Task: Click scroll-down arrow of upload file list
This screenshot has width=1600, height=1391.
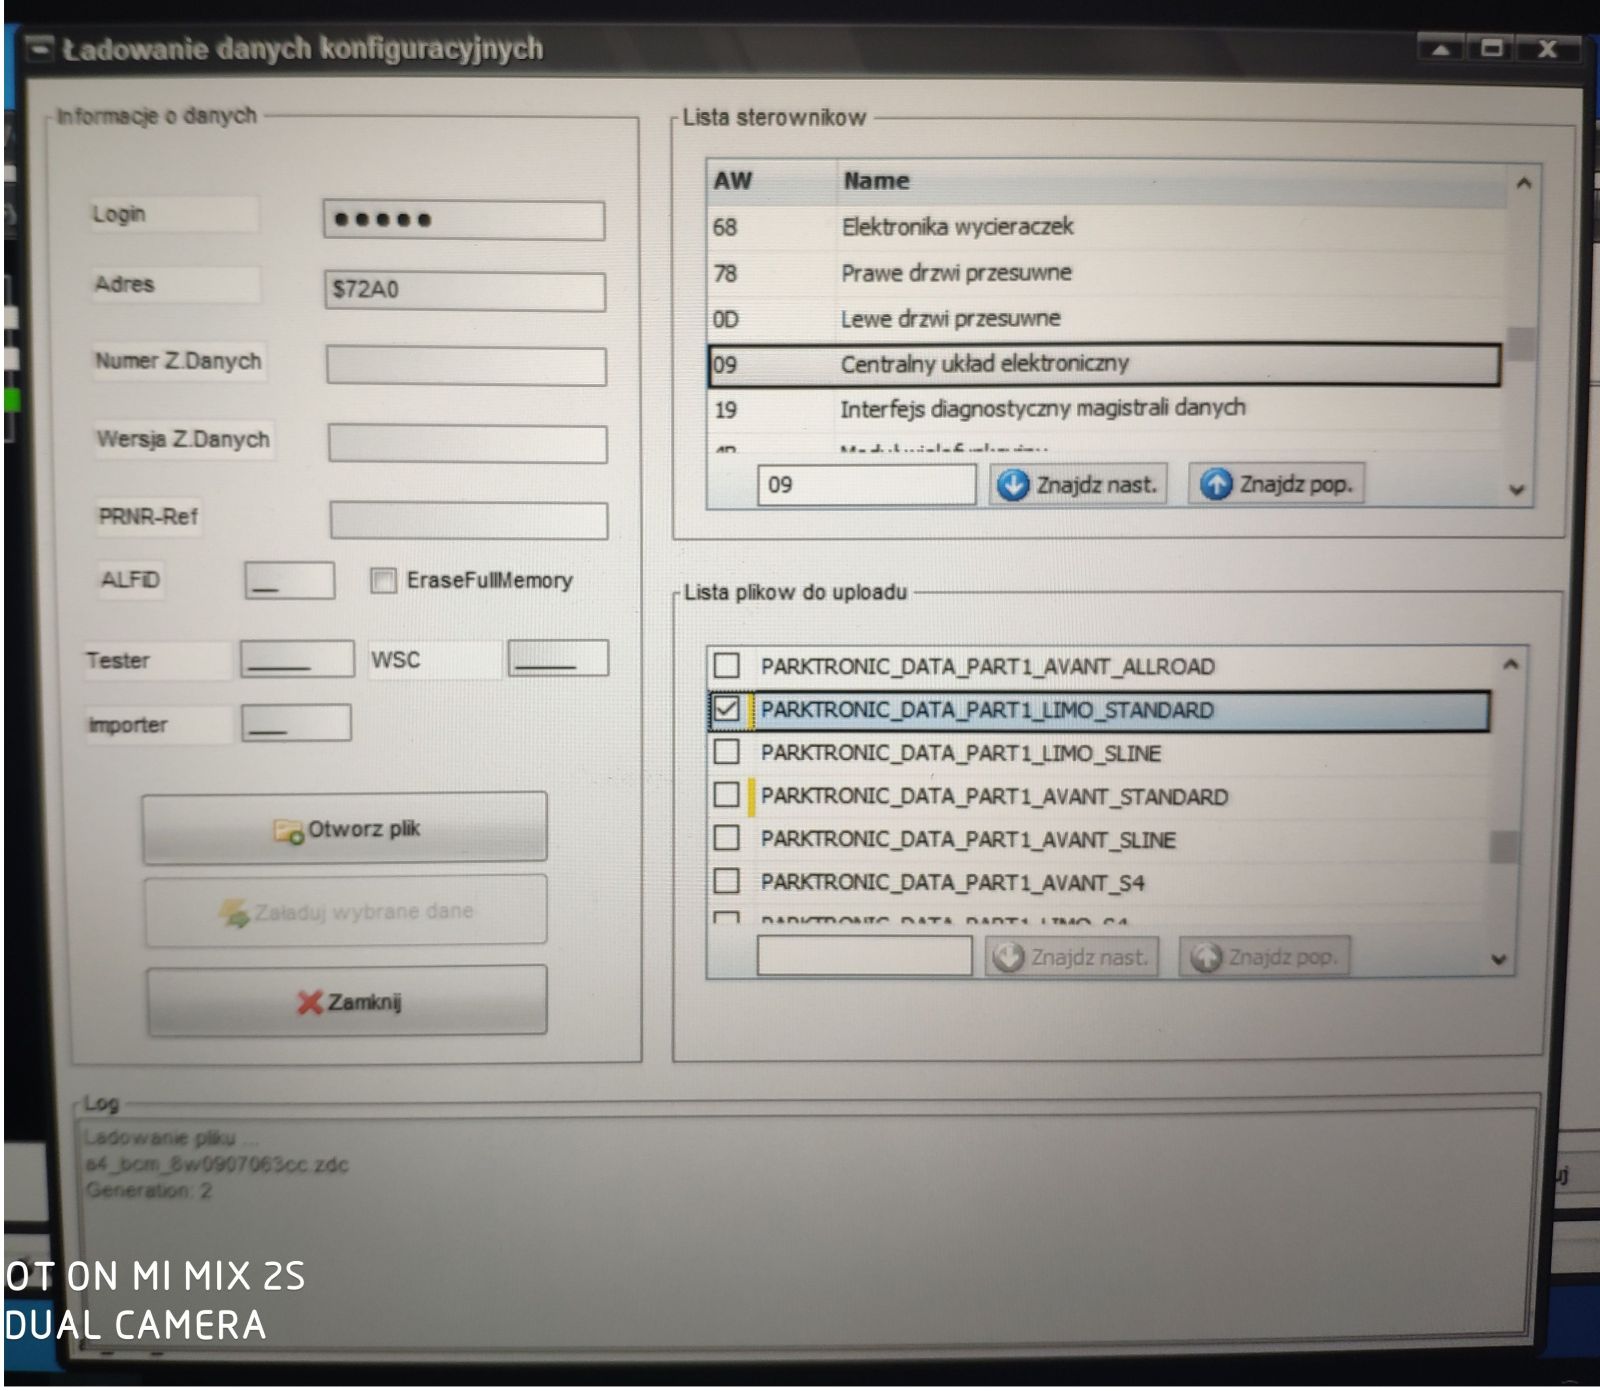Action: (1498, 959)
